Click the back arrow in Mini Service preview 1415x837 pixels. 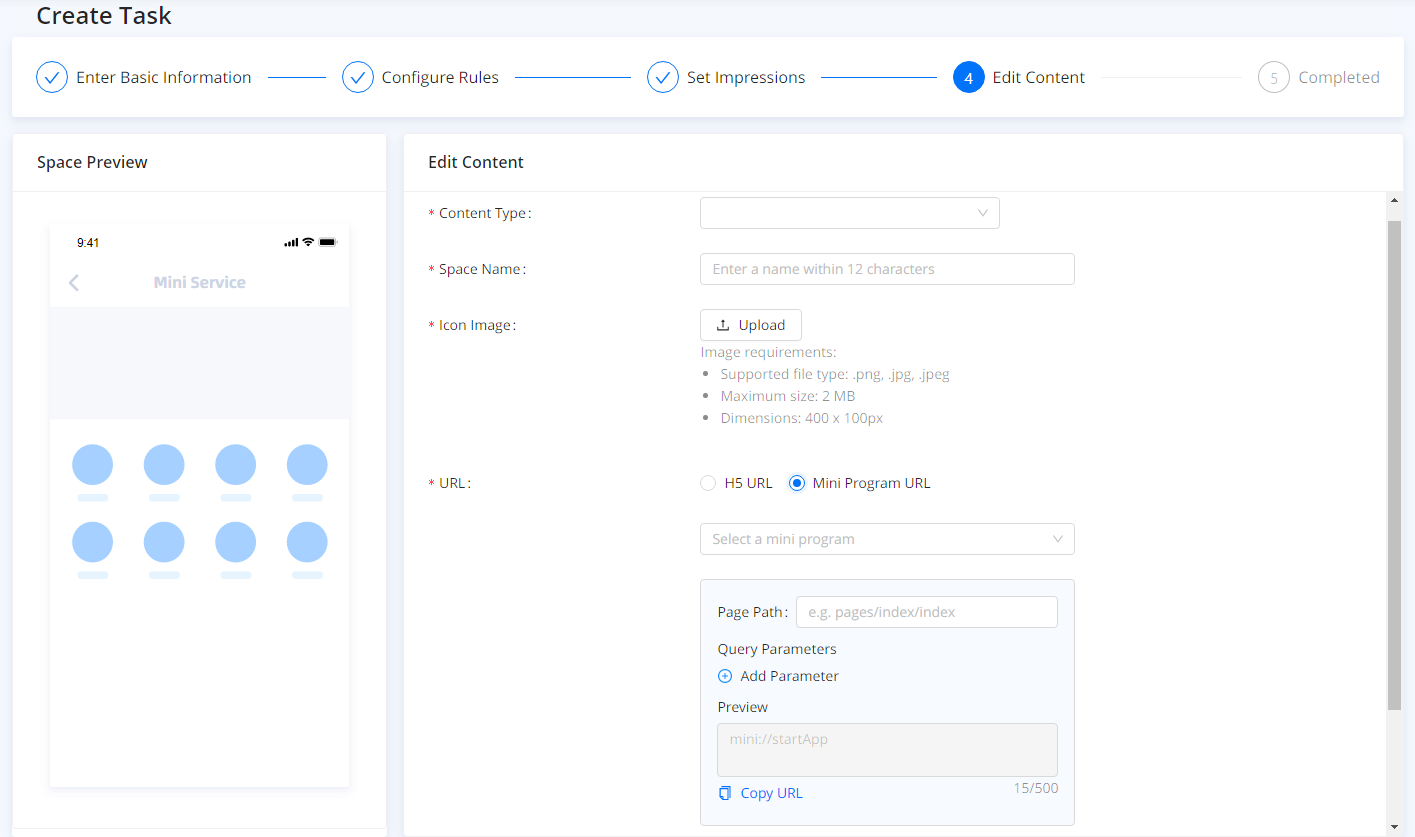(x=74, y=283)
